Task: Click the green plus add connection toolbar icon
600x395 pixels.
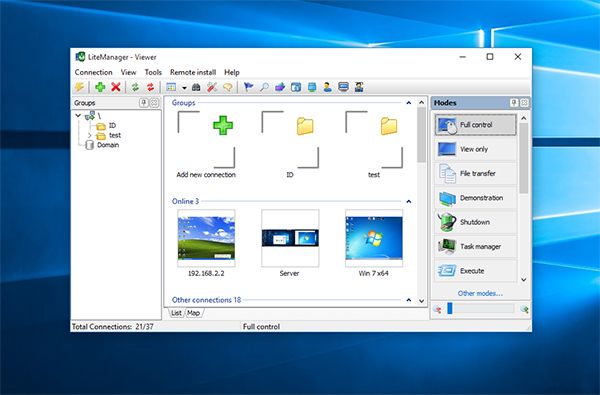Action: (x=100, y=87)
